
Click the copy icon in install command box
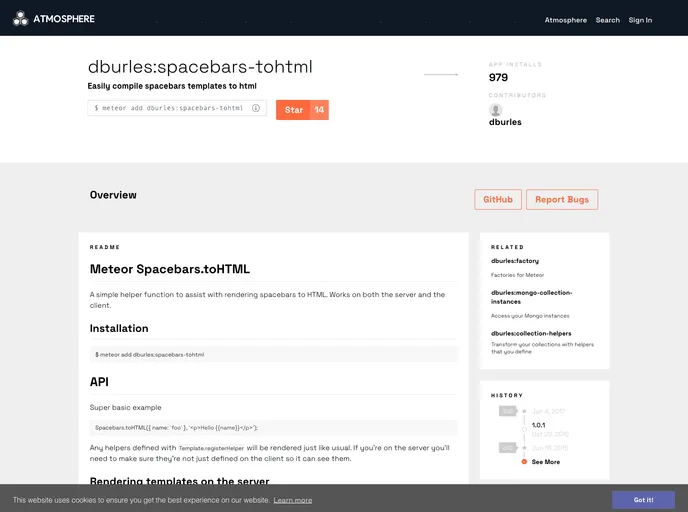pyautogui.click(x=256, y=108)
